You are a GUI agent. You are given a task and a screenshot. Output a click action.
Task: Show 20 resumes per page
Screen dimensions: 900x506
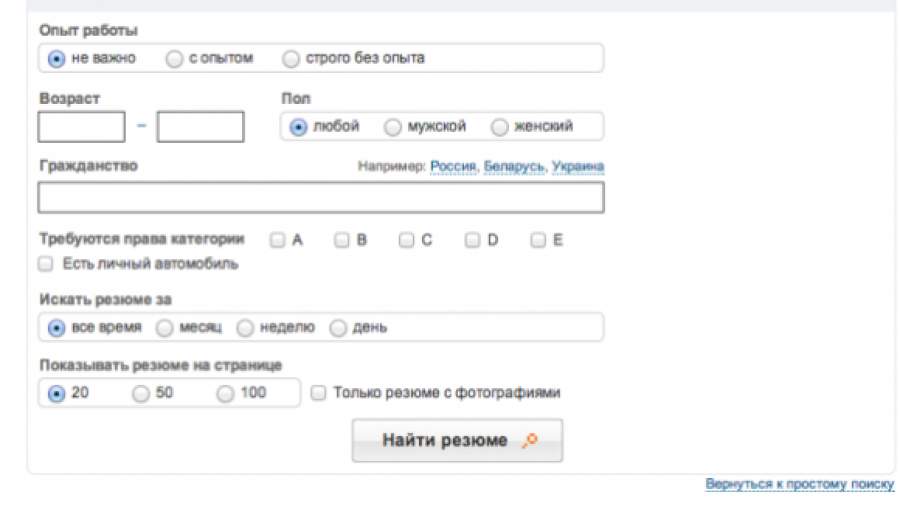56,394
